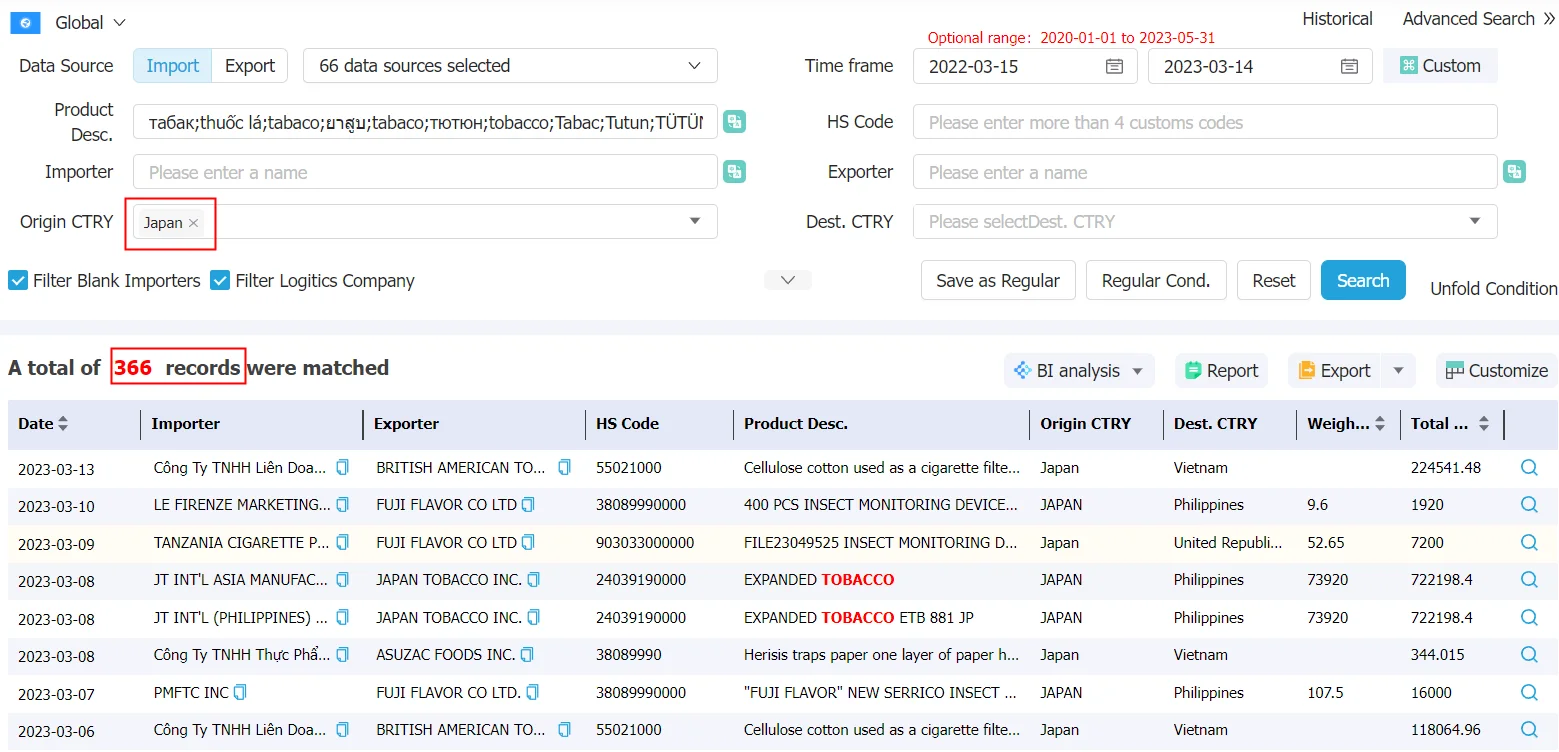Open the 66 data sources selected dropdown

pyautogui.click(x=510, y=66)
